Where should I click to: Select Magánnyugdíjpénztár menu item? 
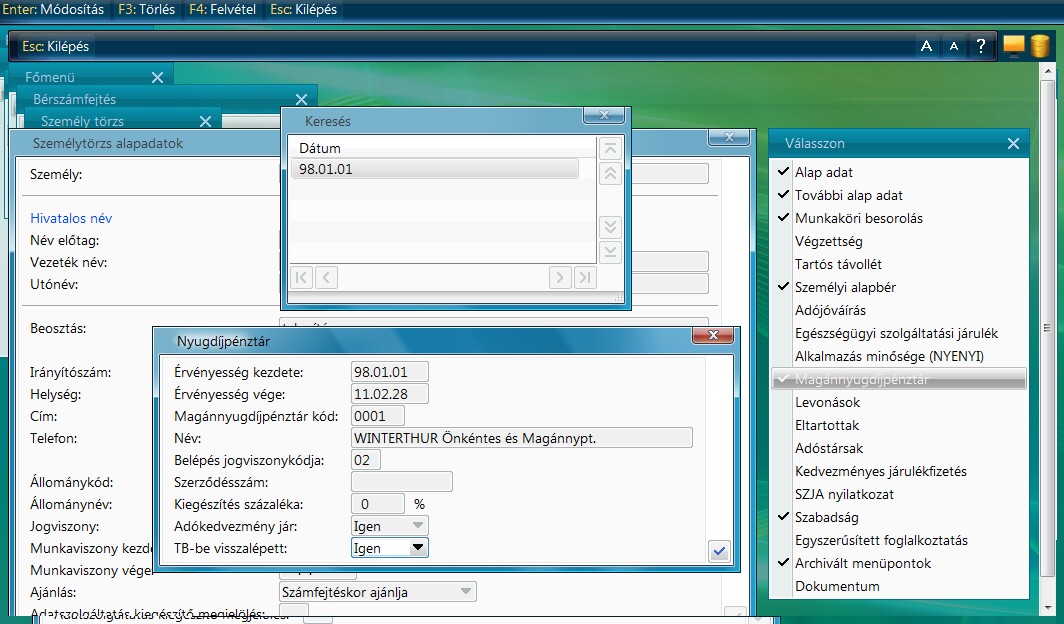point(898,379)
